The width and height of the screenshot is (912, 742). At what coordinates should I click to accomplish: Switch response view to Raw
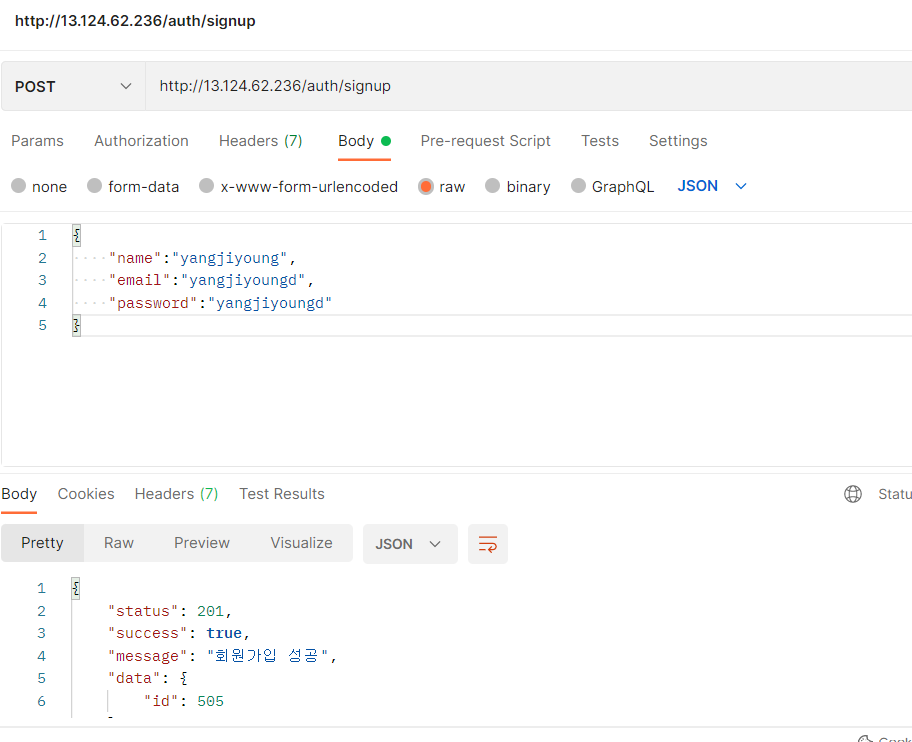119,543
